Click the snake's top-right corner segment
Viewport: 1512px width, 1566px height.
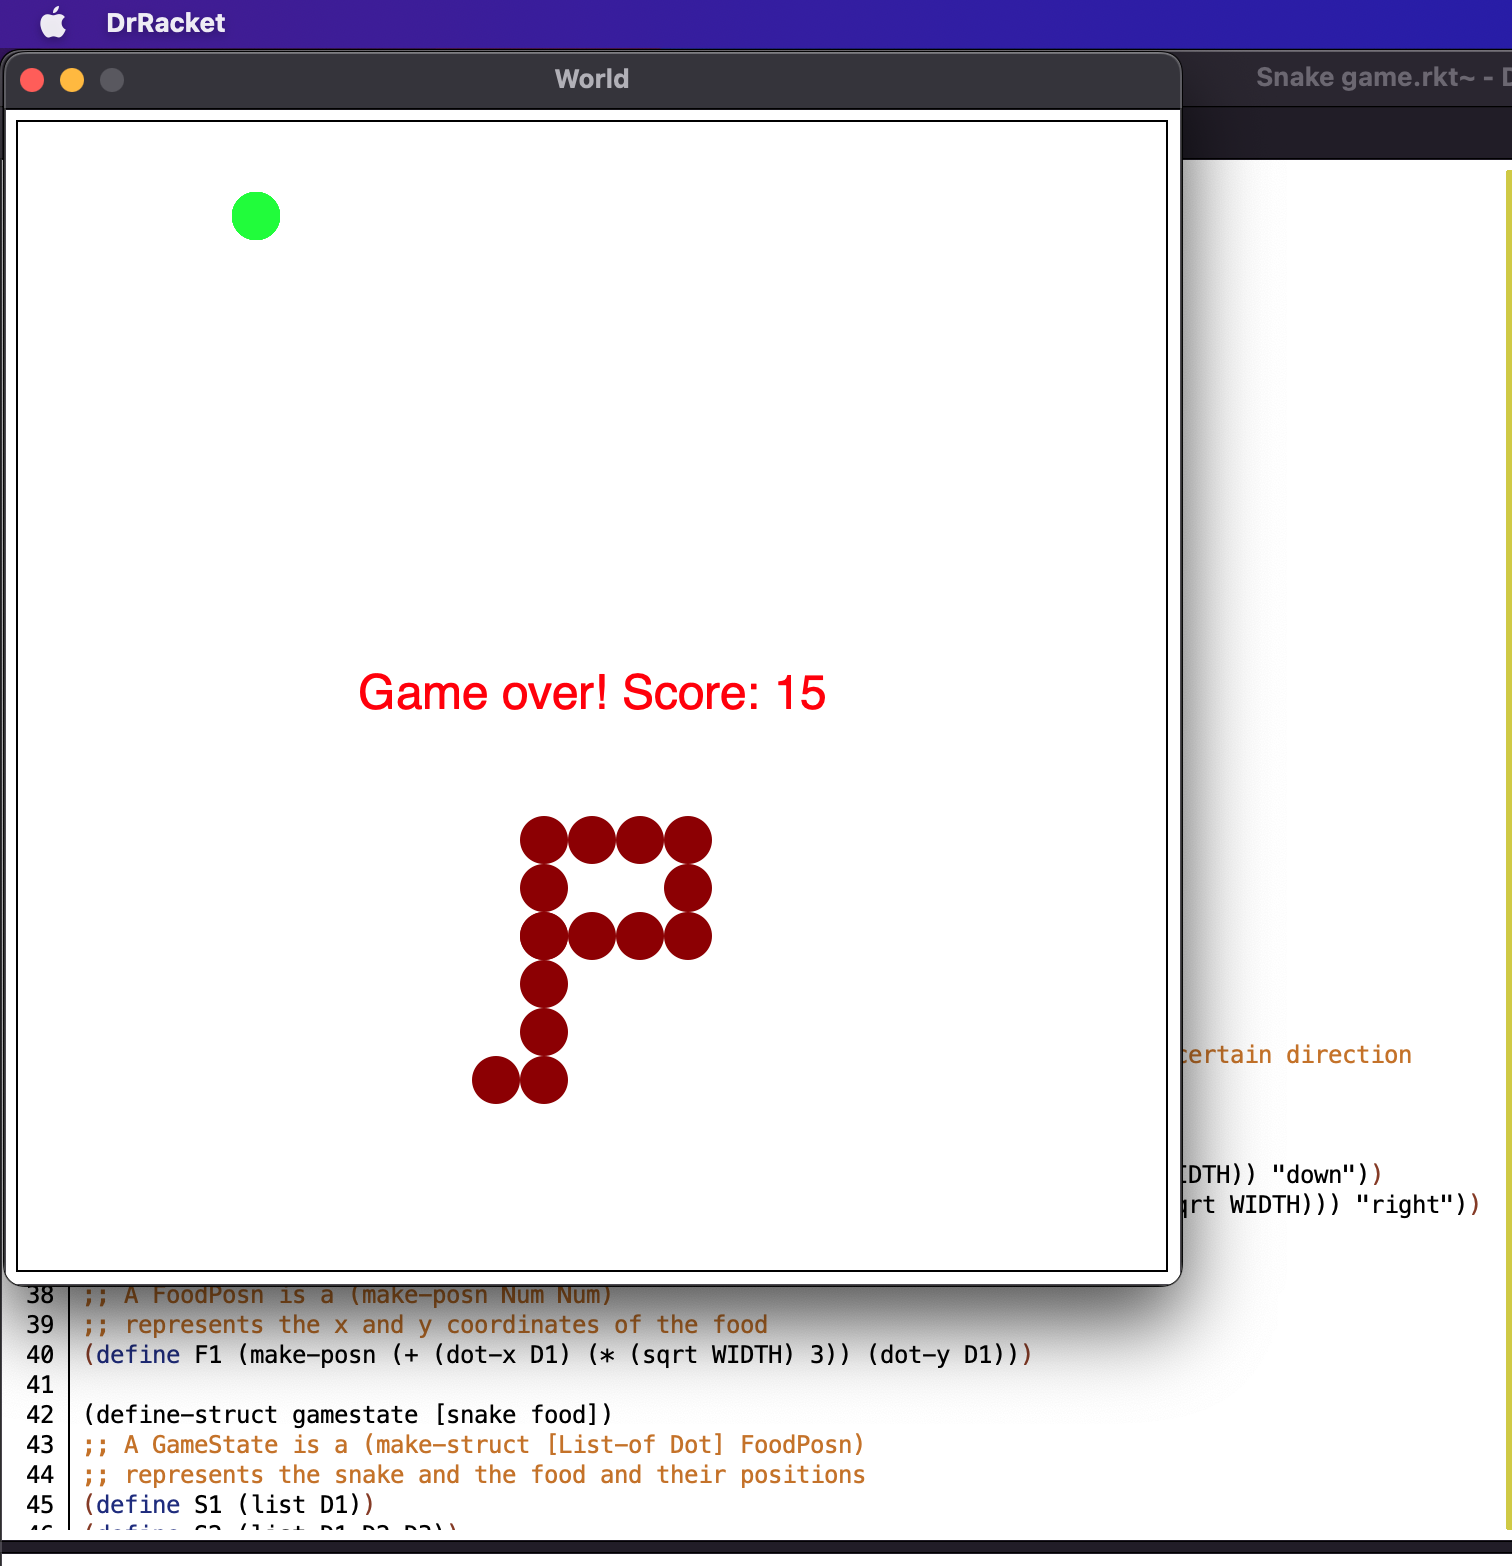(688, 840)
